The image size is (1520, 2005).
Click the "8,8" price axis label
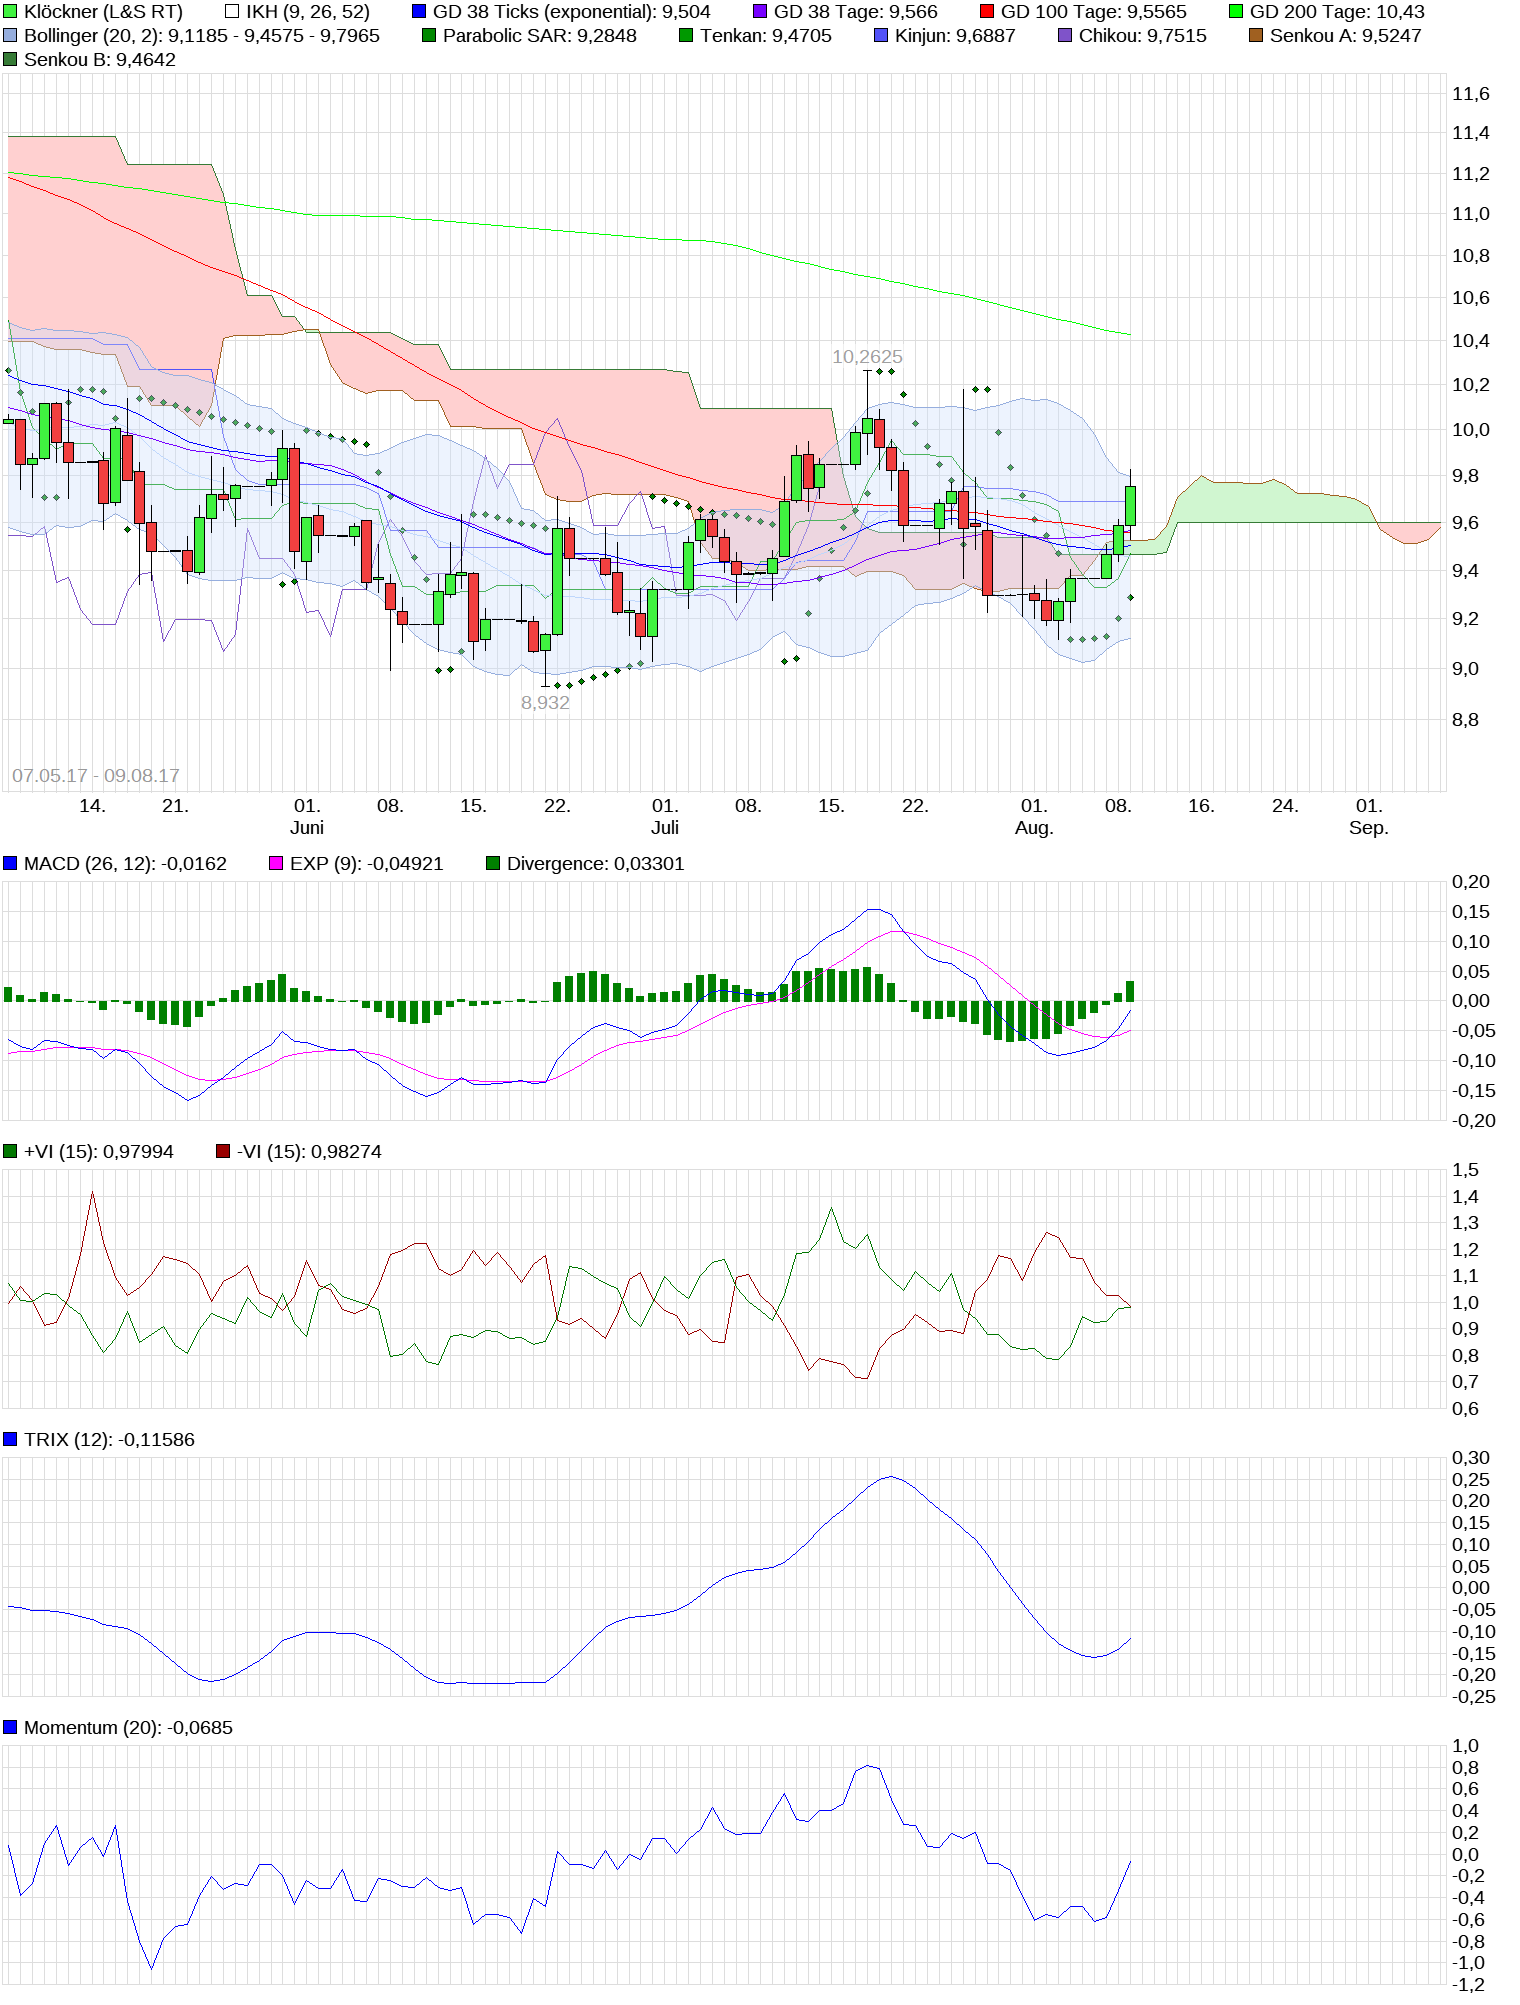pyautogui.click(x=1466, y=720)
